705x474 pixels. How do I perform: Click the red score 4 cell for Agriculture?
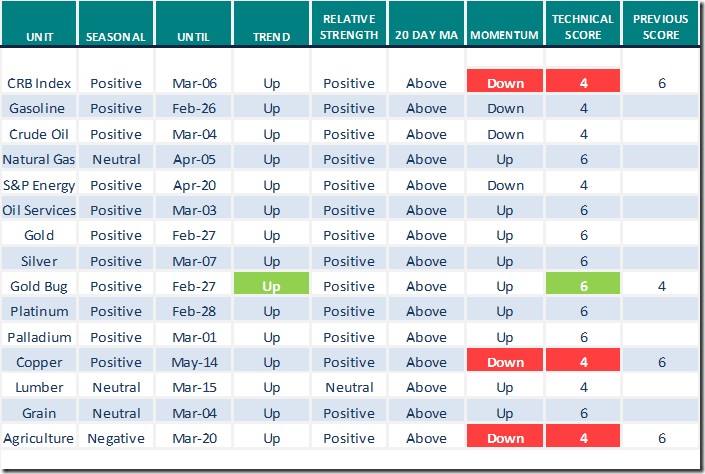(x=583, y=438)
